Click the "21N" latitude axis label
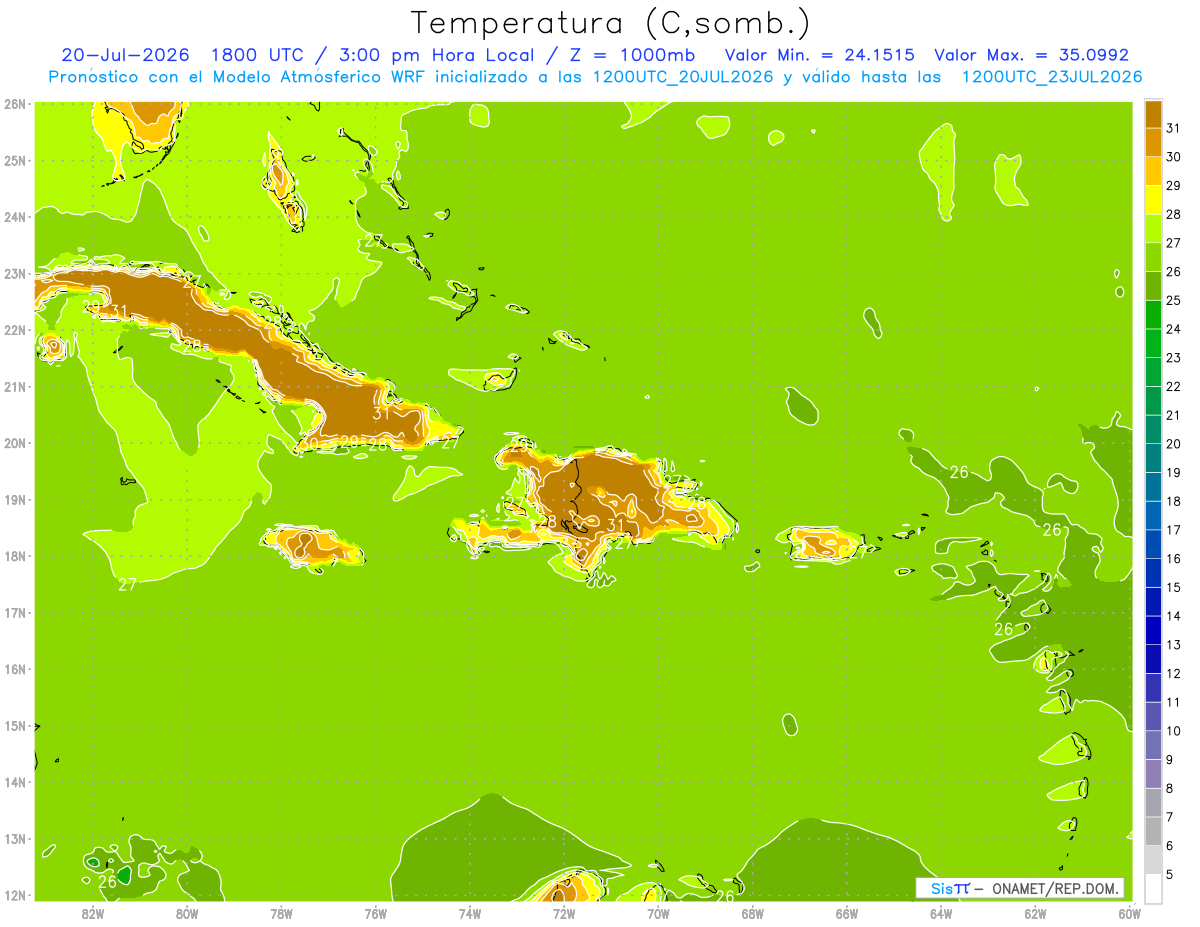 tap(15, 386)
